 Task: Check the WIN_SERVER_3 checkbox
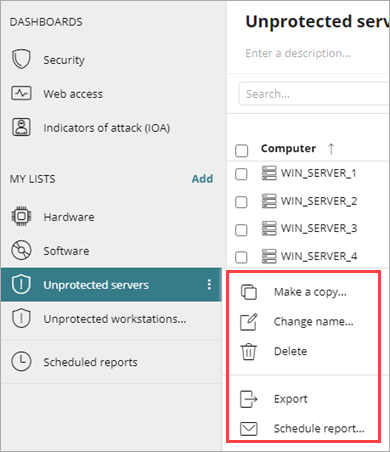click(x=241, y=230)
